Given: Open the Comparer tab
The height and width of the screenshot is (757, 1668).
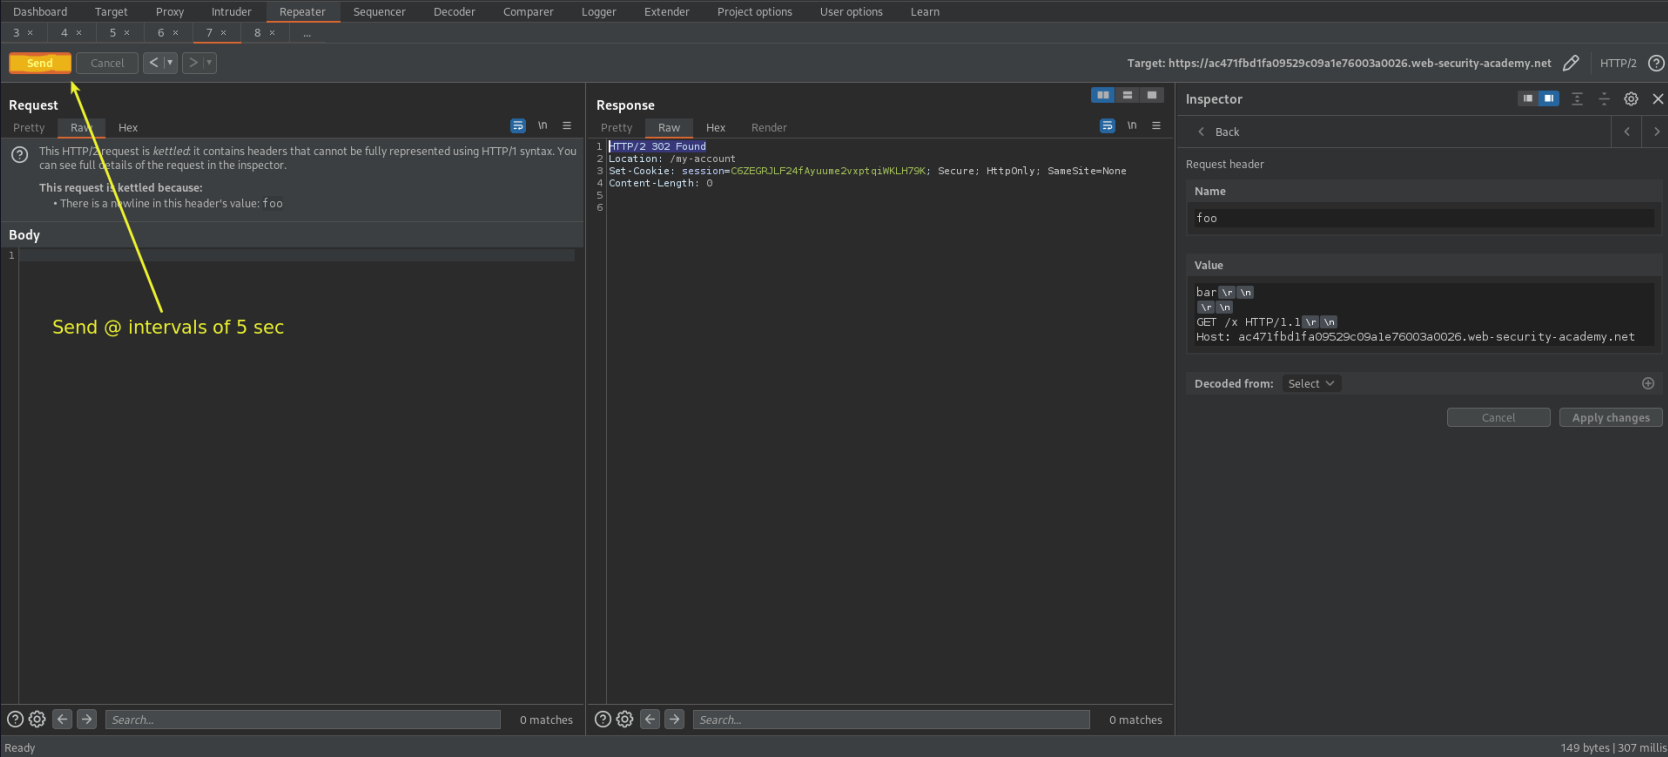Looking at the screenshot, I should click(528, 12).
